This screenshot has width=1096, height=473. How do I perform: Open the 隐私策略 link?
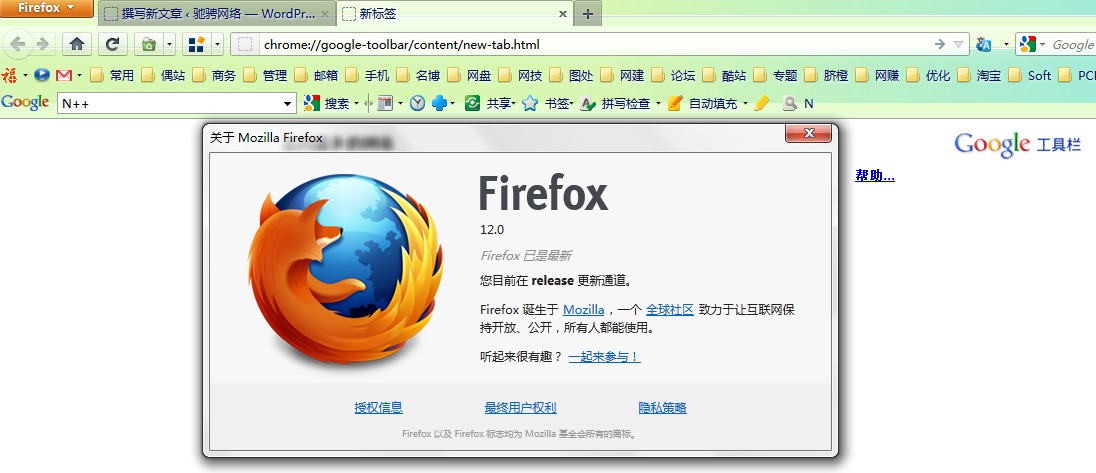663,408
